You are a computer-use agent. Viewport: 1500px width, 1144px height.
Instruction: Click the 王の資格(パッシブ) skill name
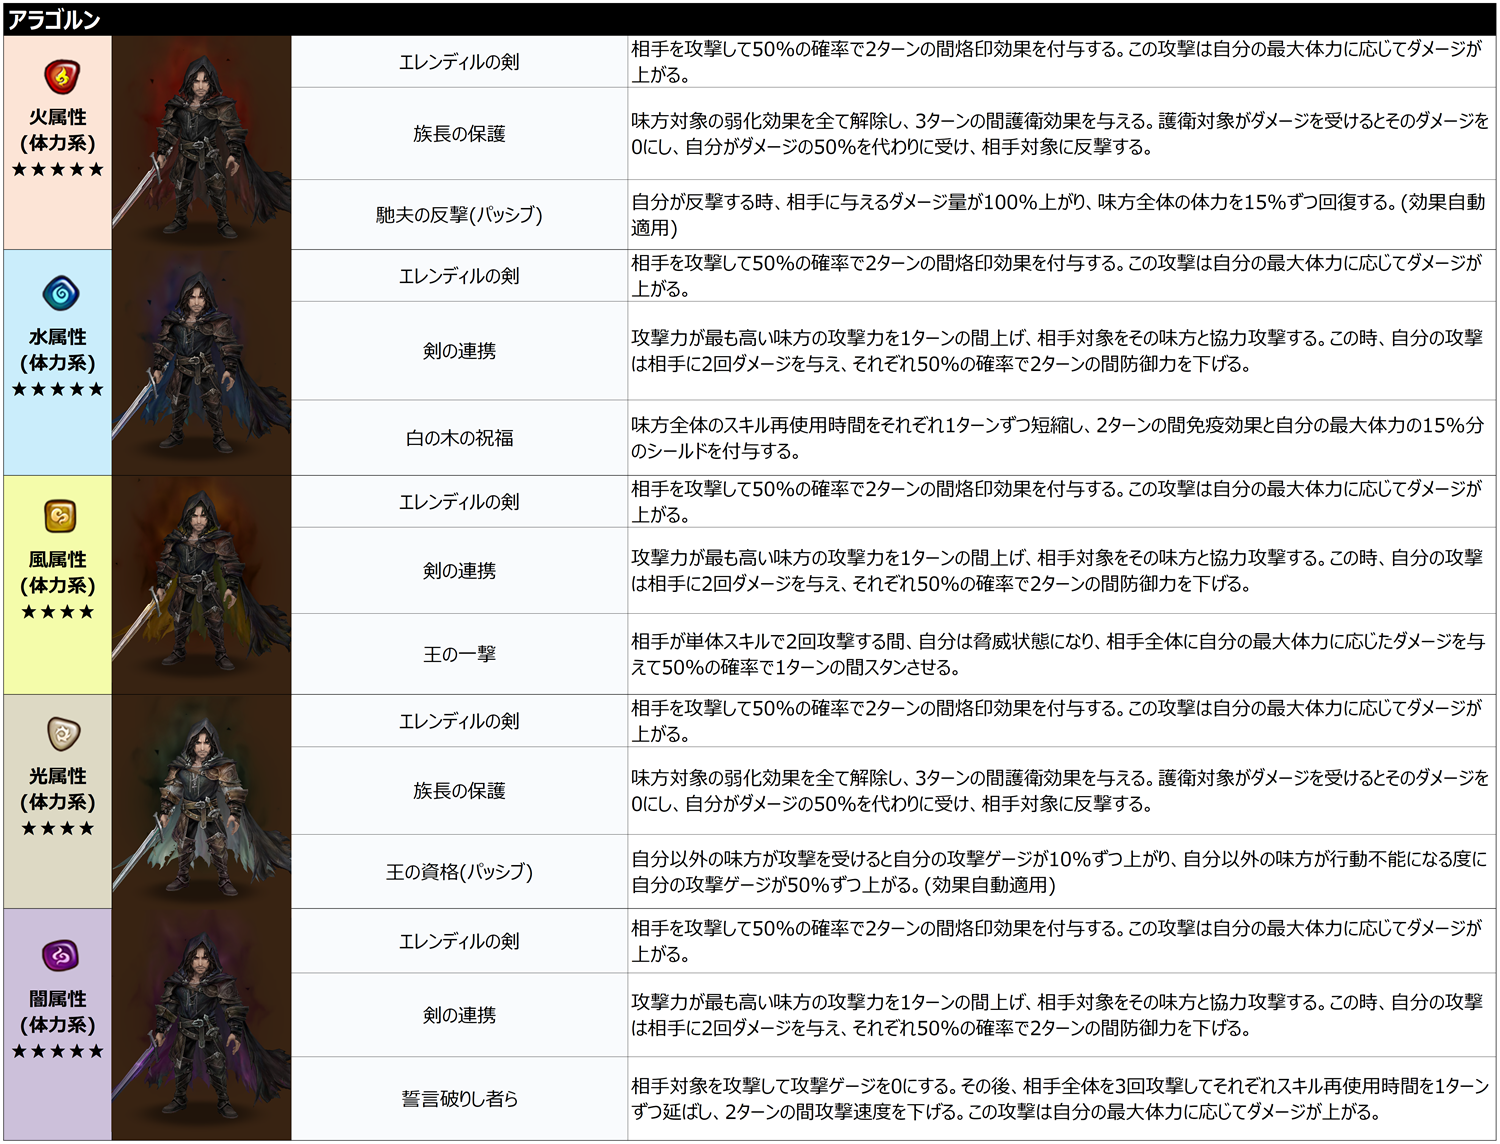pyautogui.click(x=459, y=872)
